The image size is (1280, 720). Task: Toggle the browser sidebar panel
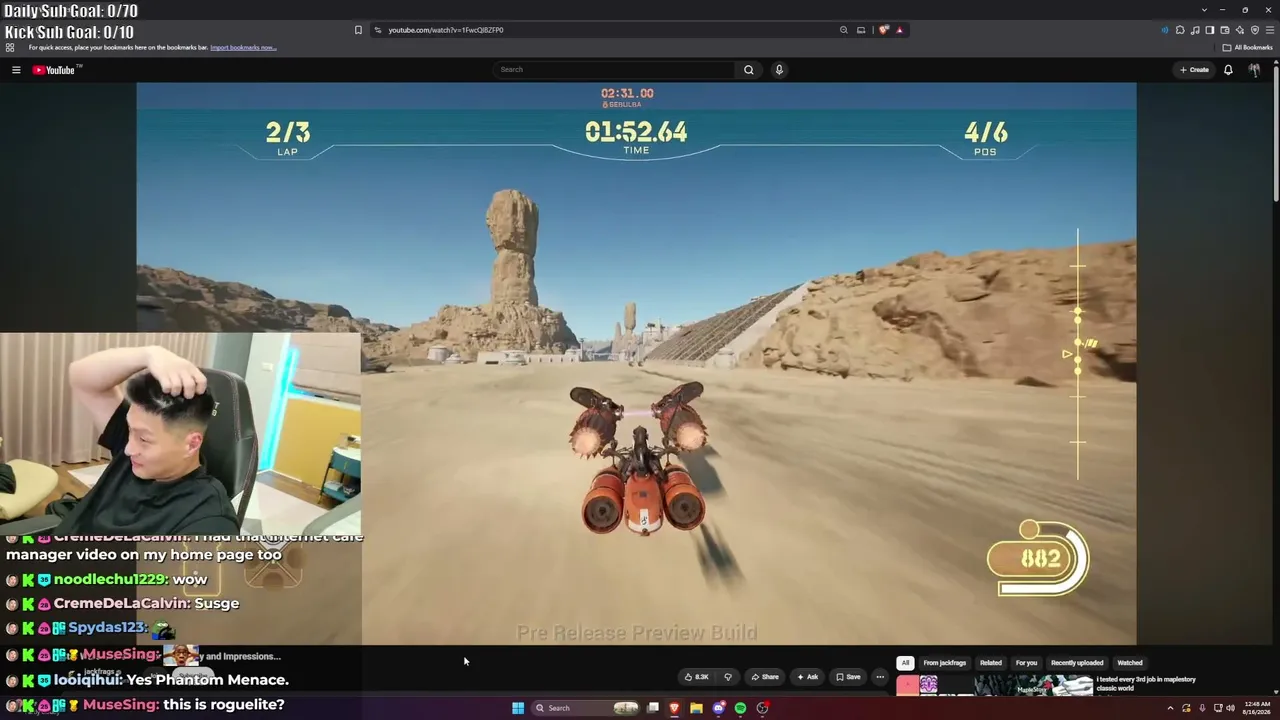[1210, 30]
